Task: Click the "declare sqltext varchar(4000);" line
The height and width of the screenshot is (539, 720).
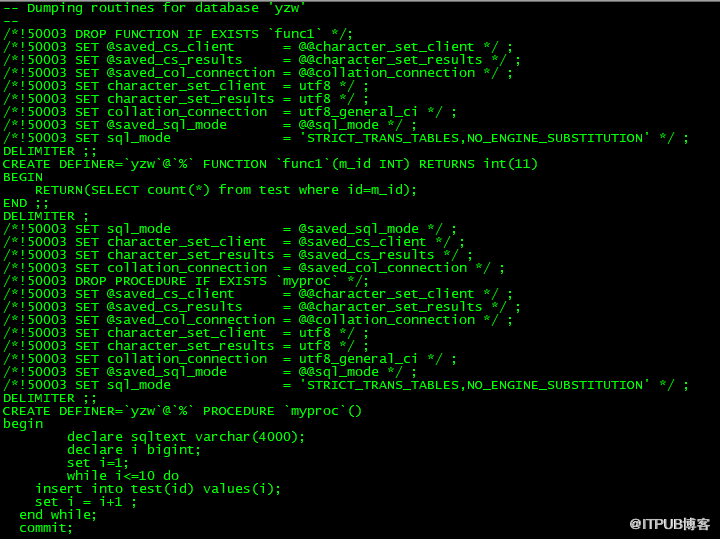Action: coord(186,437)
